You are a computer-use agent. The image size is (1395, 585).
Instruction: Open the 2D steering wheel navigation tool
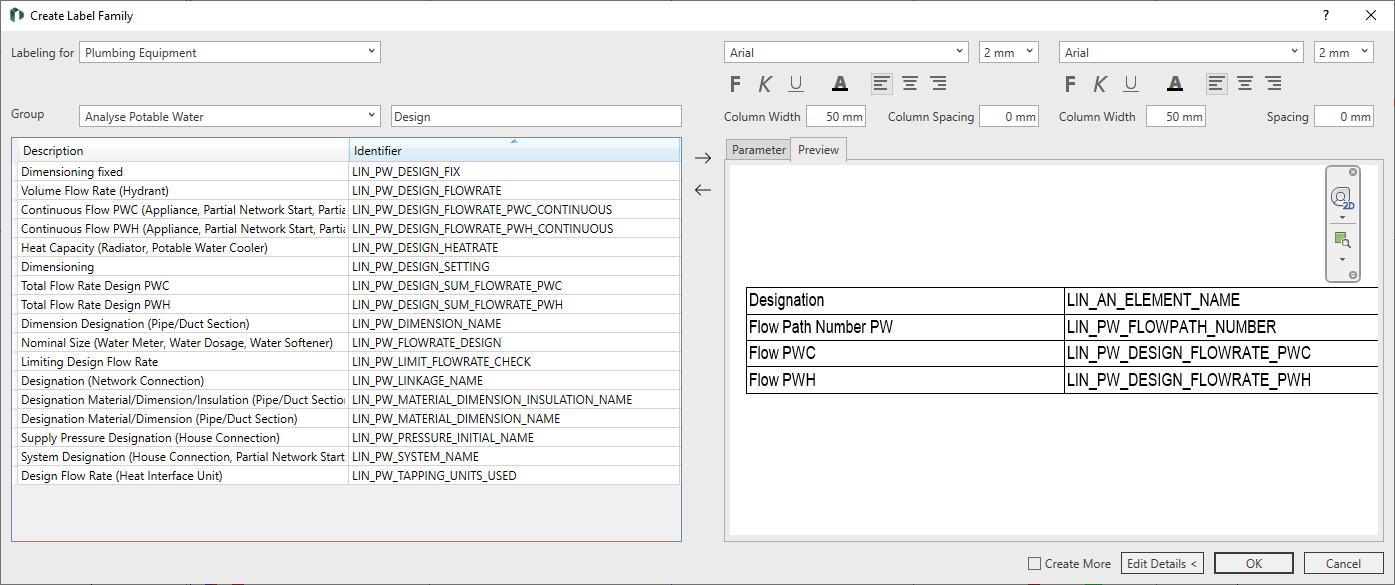[x=1341, y=197]
